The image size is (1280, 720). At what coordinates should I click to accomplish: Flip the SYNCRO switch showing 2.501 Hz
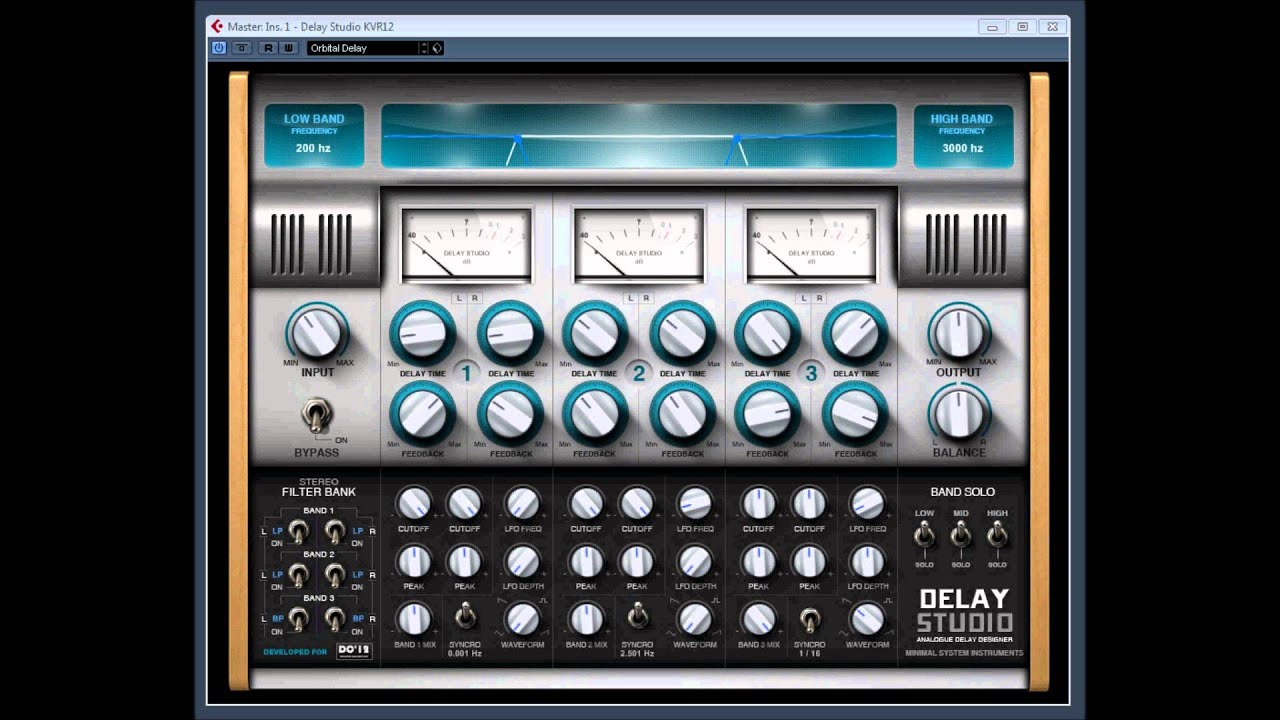tap(637, 617)
